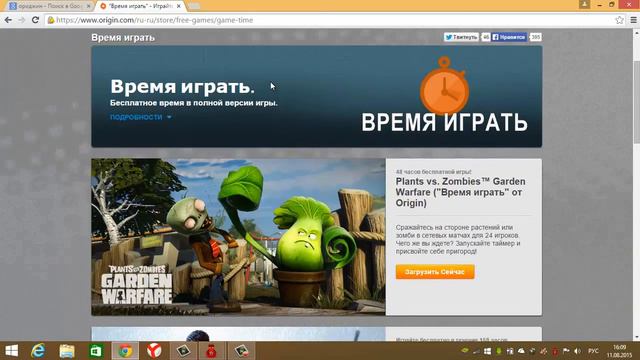The height and width of the screenshot is (360, 640).
Task: Open Yandex Browser from the taskbar
Action: pyautogui.click(x=154, y=351)
